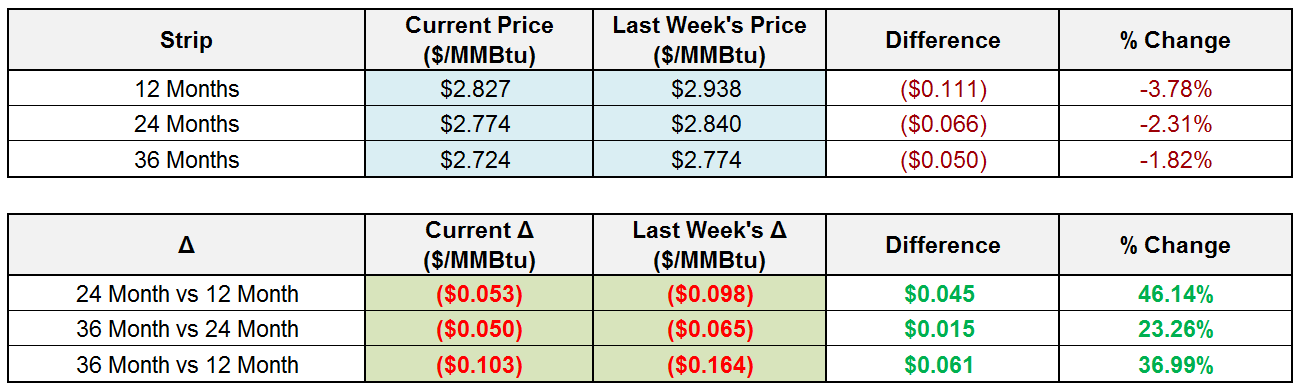Click the 12 Months row label
The image size is (1301, 390).
tap(187, 89)
